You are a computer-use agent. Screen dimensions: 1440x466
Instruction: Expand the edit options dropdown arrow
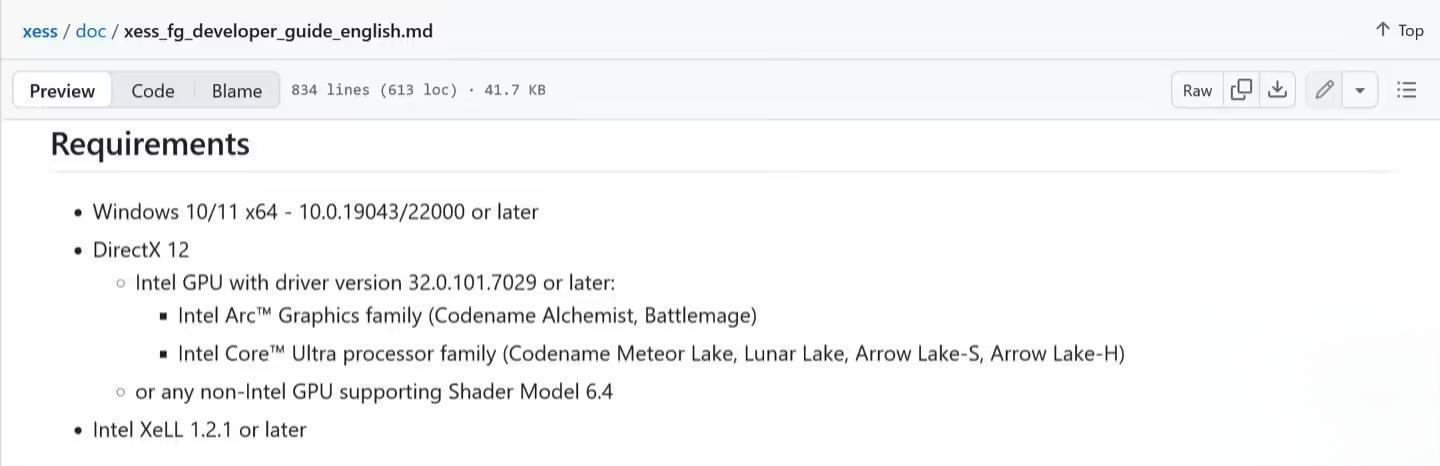pyautogui.click(x=1360, y=90)
